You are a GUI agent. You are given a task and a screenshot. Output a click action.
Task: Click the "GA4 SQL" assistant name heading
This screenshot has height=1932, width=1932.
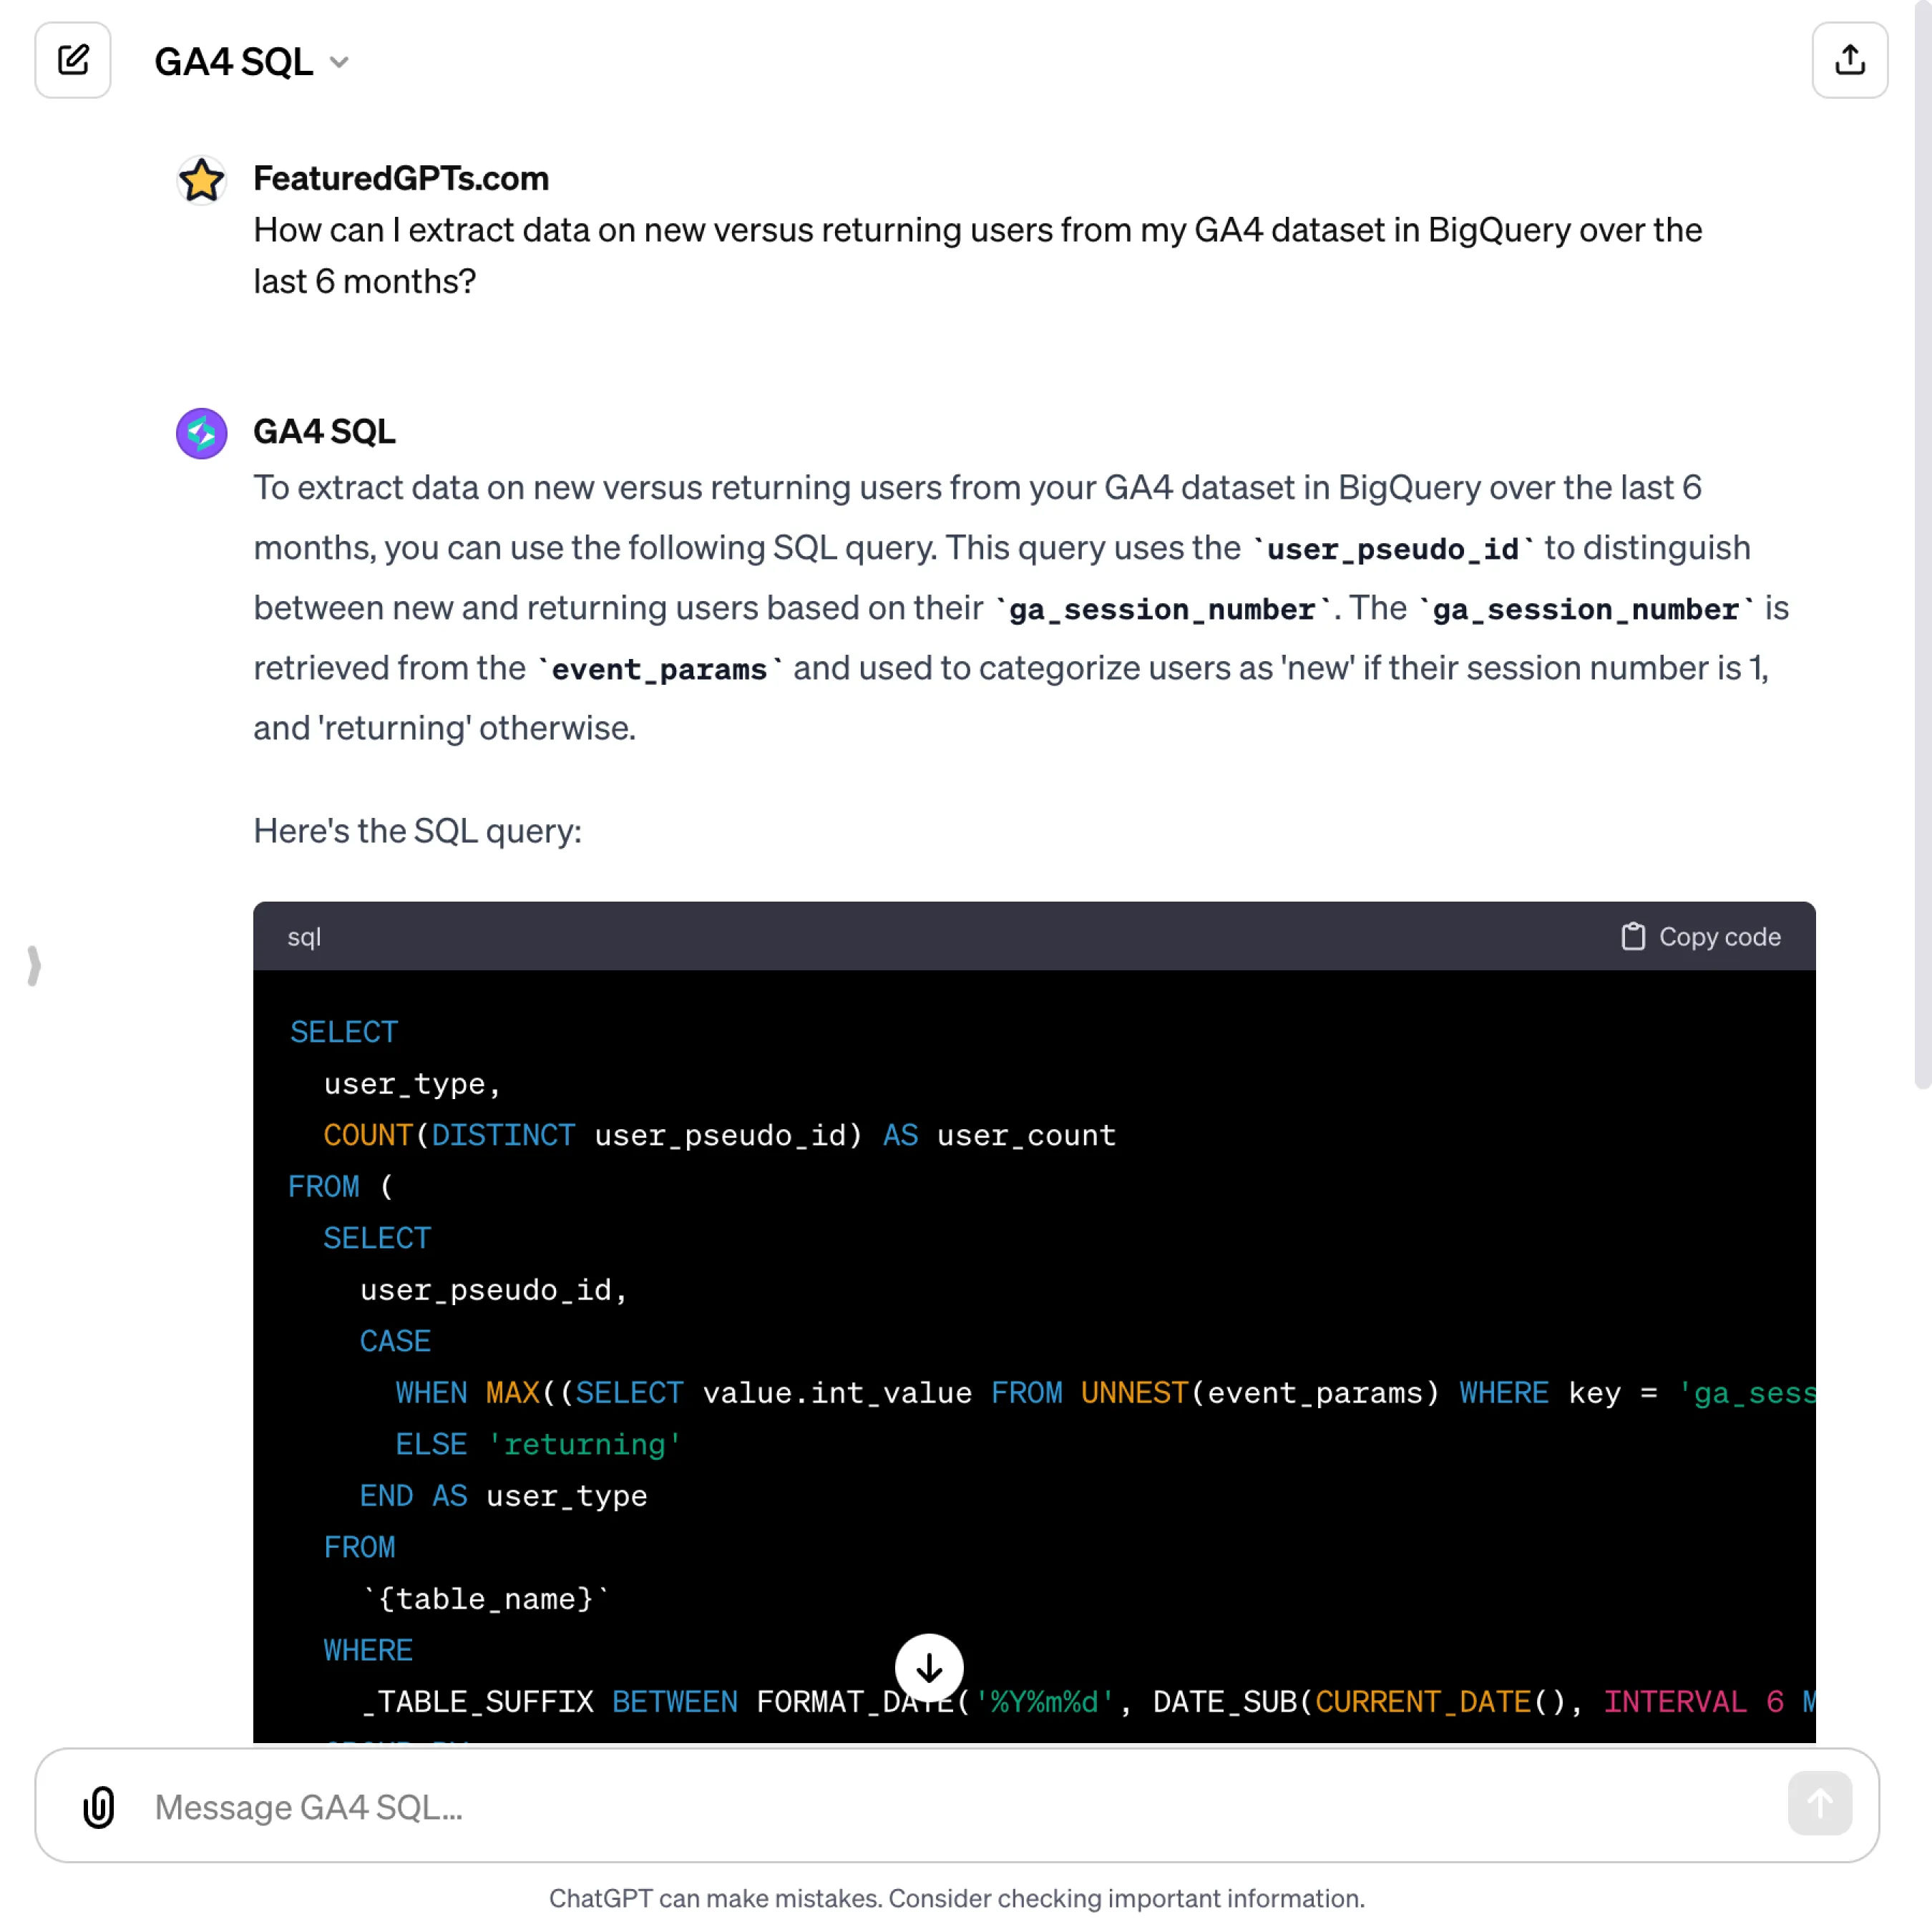(x=324, y=431)
